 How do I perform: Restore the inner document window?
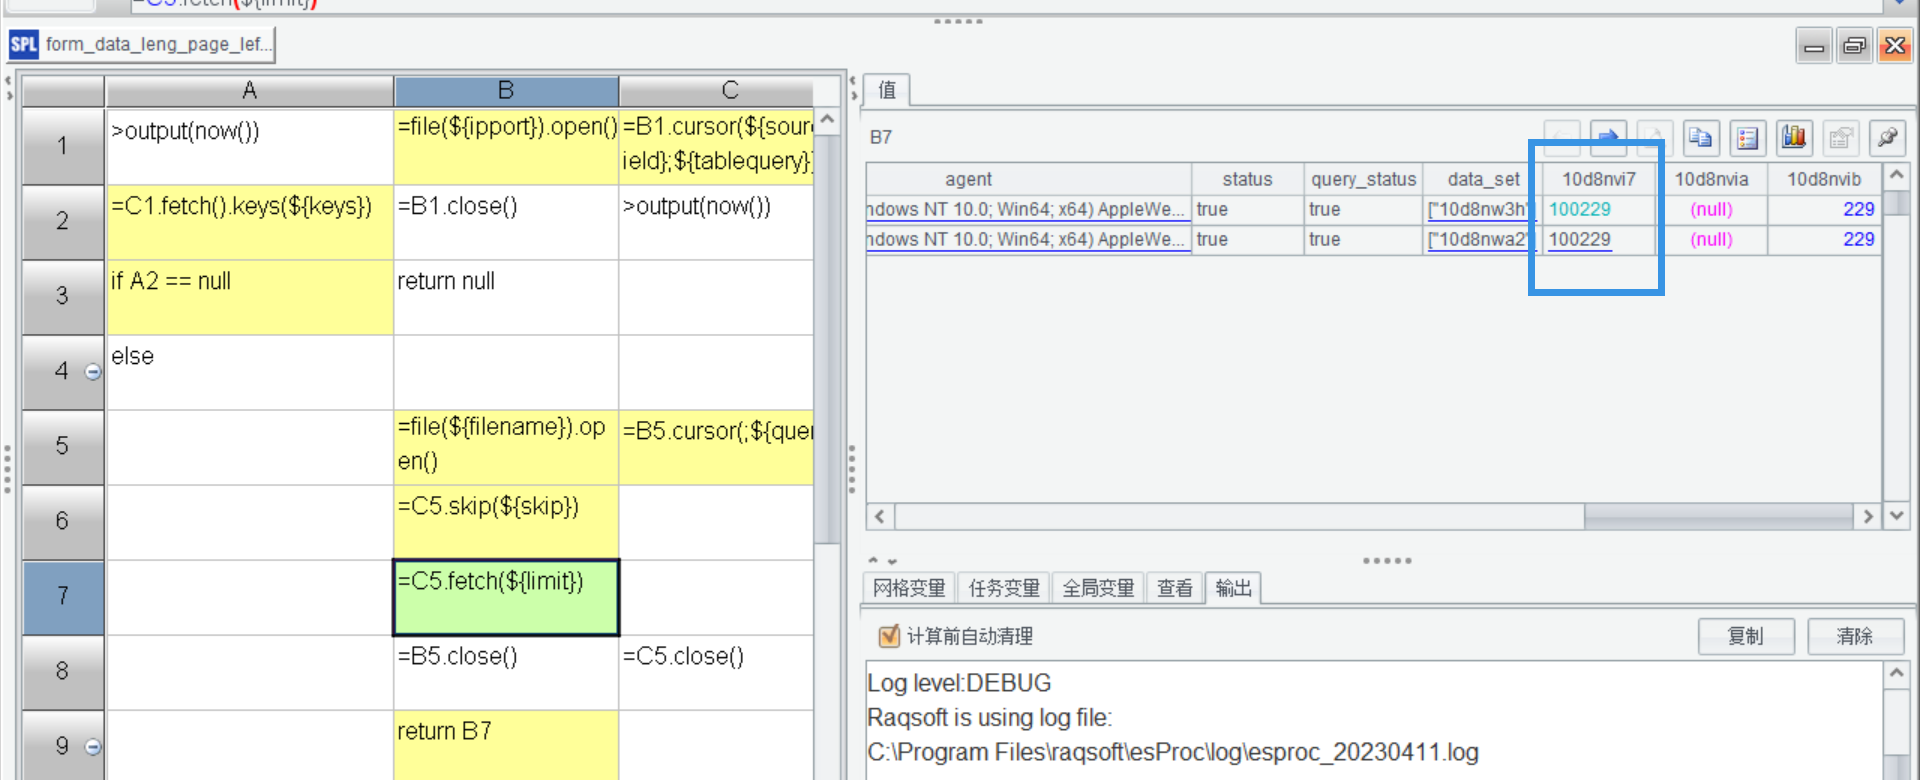[x=1854, y=46]
